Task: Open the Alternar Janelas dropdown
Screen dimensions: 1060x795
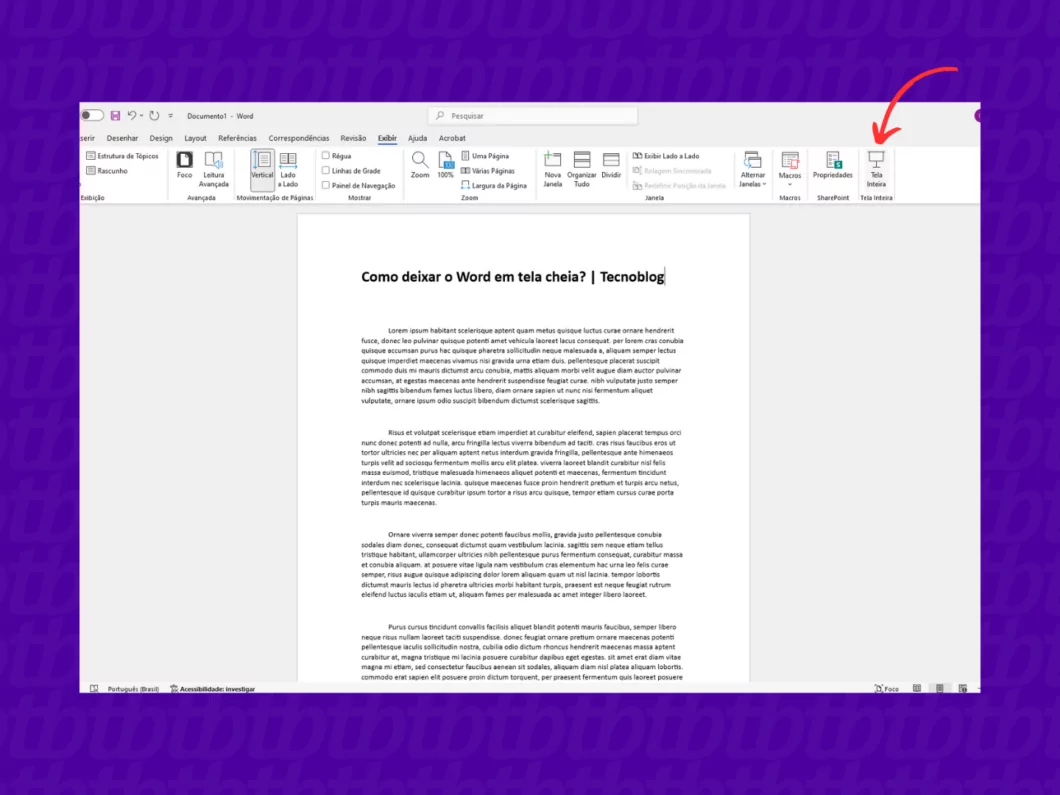Action: (752, 169)
